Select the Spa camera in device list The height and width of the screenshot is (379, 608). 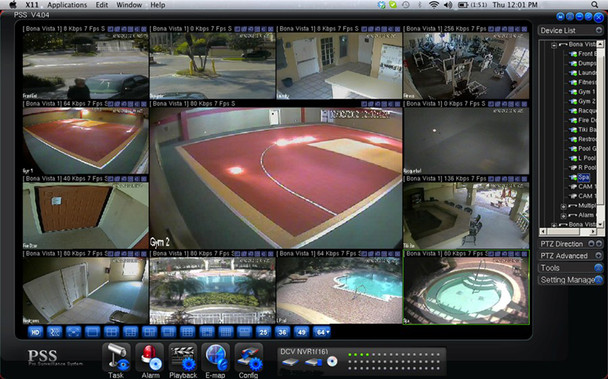click(584, 177)
